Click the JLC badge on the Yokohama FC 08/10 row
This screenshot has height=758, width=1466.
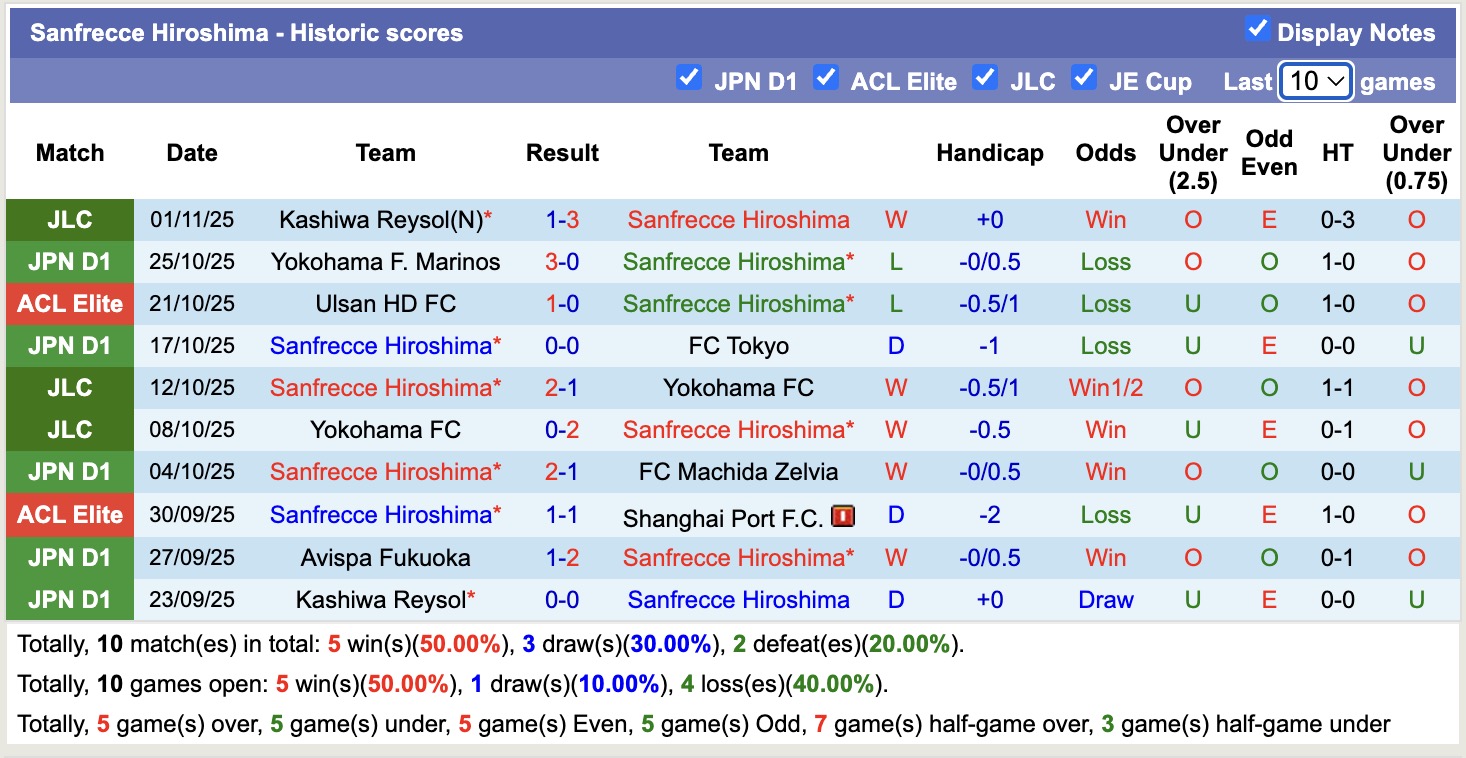point(69,429)
